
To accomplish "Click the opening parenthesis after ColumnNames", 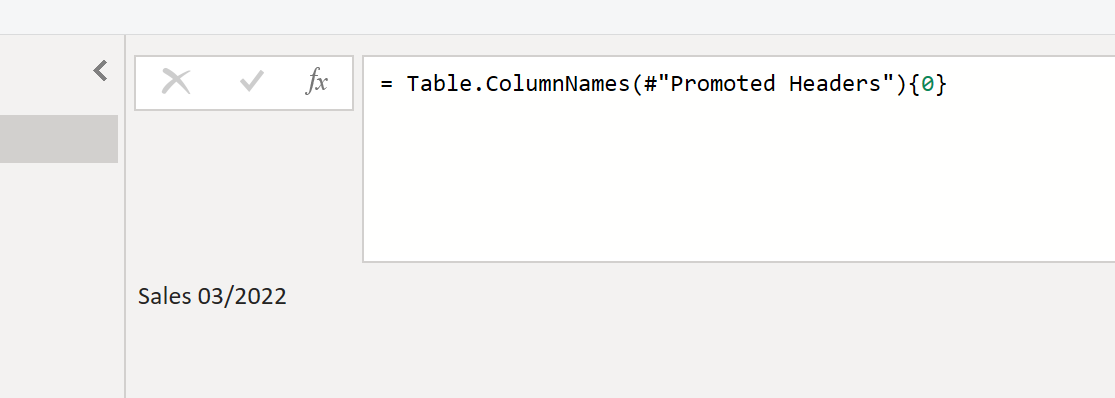I will 636,84.
